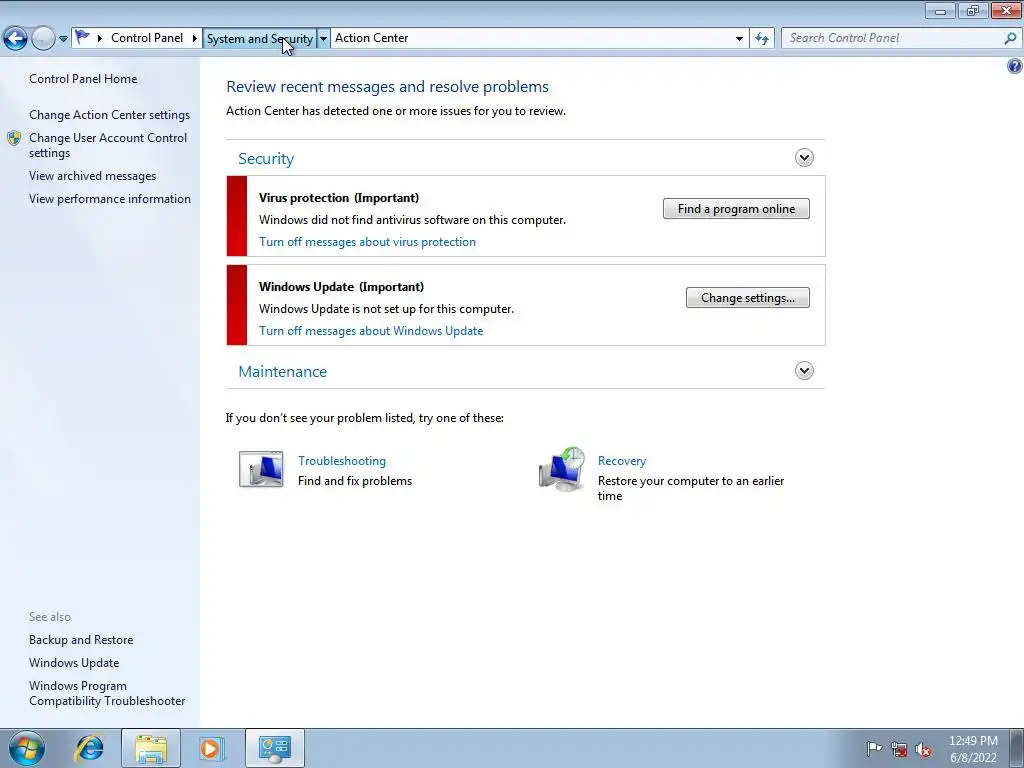Refresh the page with the refresh icon

[x=761, y=39]
